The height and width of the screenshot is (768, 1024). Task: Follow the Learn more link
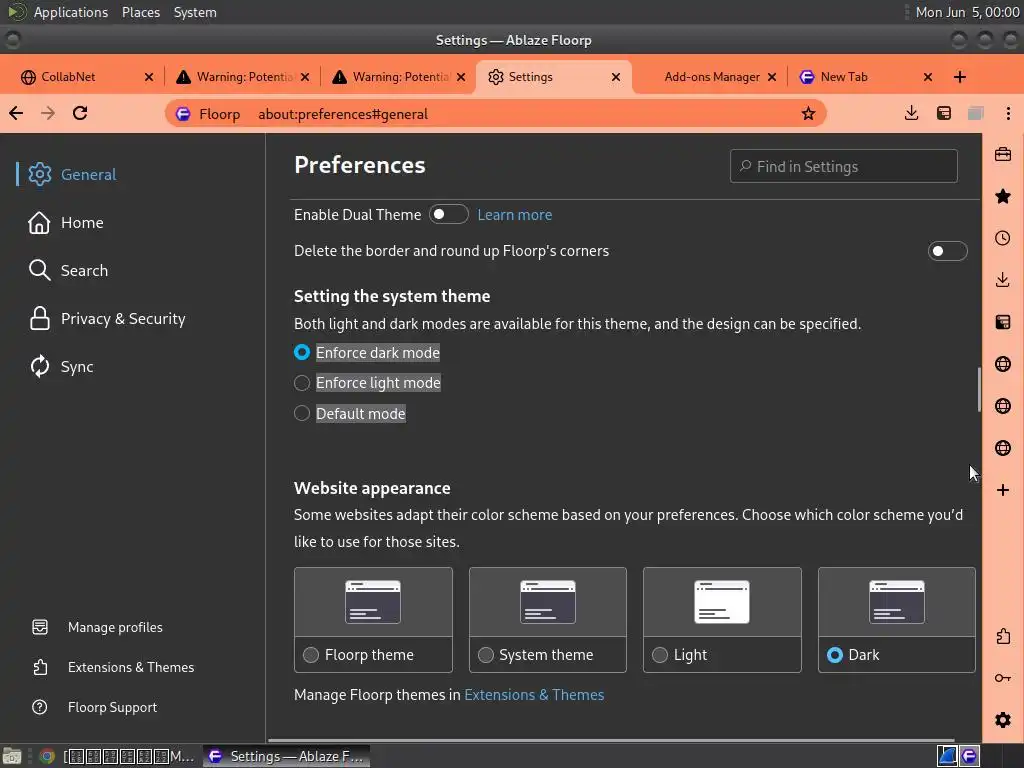click(515, 215)
